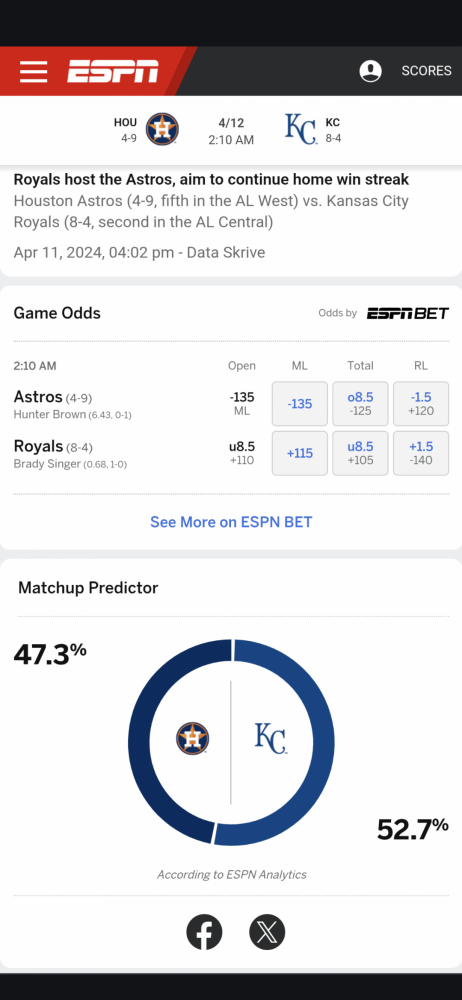Viewport: 462px width, 1000px height.
Task: Open SCORES in the top bar
Action: click(x=426, y=71)
